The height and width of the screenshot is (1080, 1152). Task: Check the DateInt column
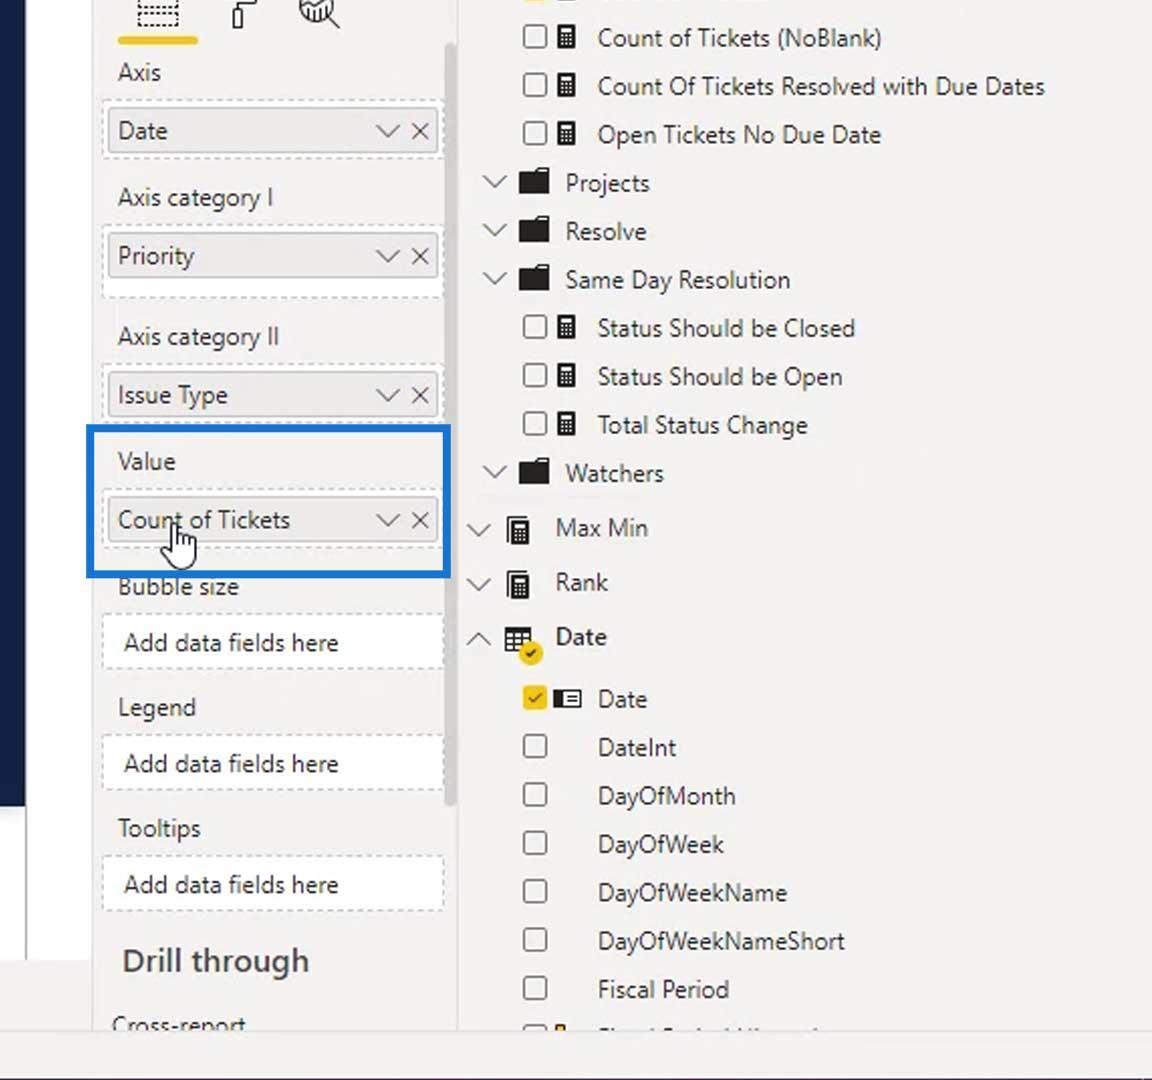tap(535, 746)
